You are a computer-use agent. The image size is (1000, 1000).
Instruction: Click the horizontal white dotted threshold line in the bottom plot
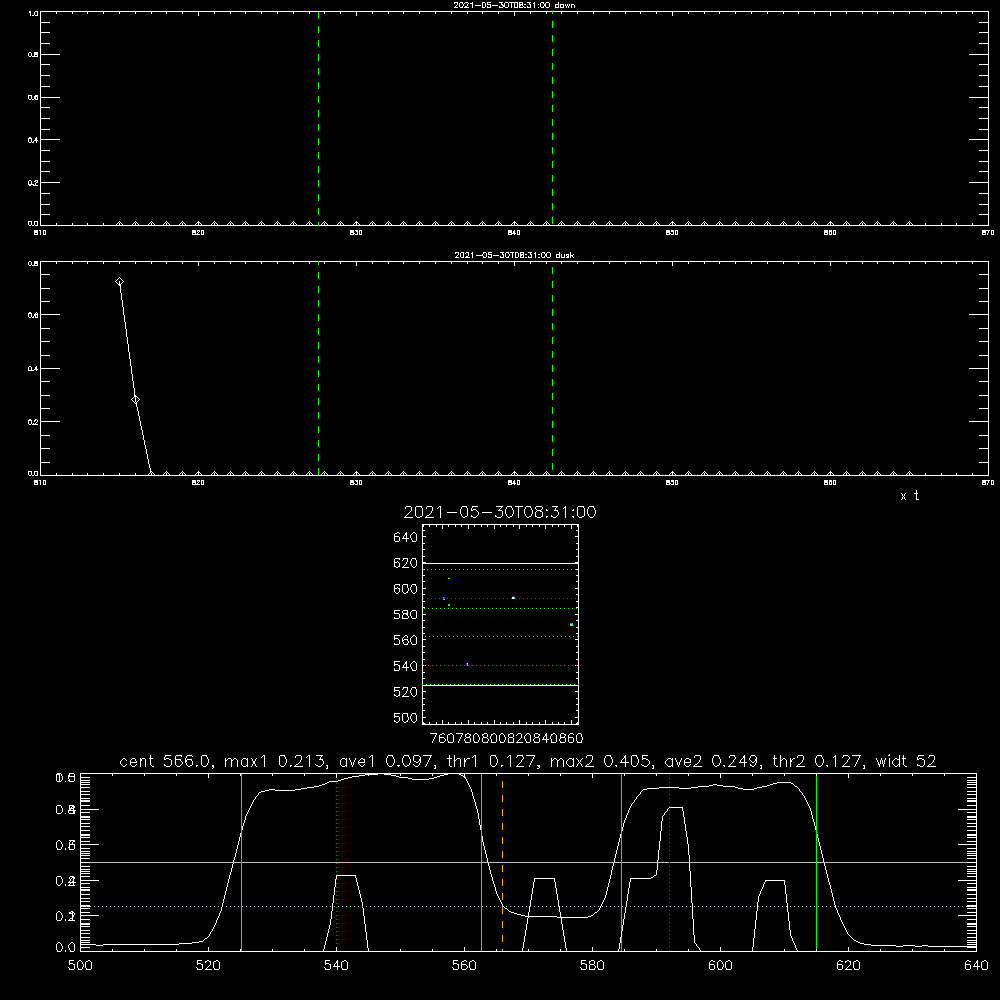coord(528,906)
